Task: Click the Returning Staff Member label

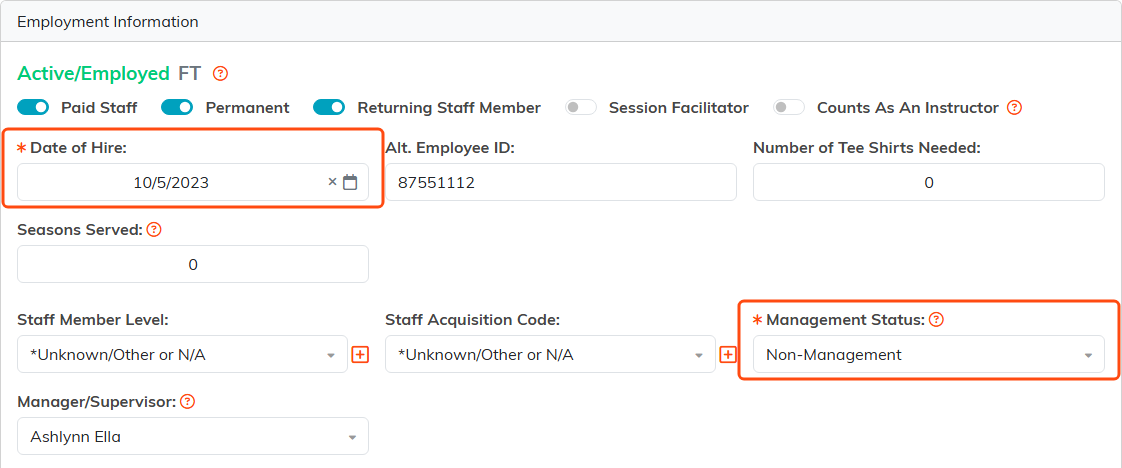Action: (449, 107)
